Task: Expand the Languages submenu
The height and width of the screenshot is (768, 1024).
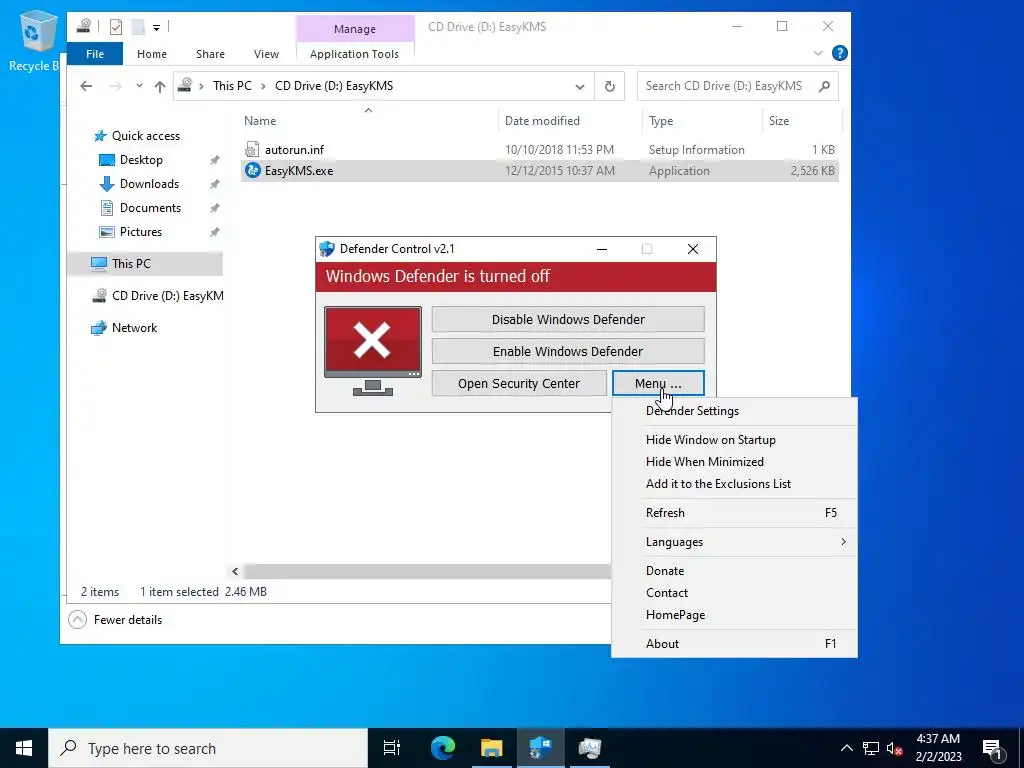Action: tap(735, 542)
